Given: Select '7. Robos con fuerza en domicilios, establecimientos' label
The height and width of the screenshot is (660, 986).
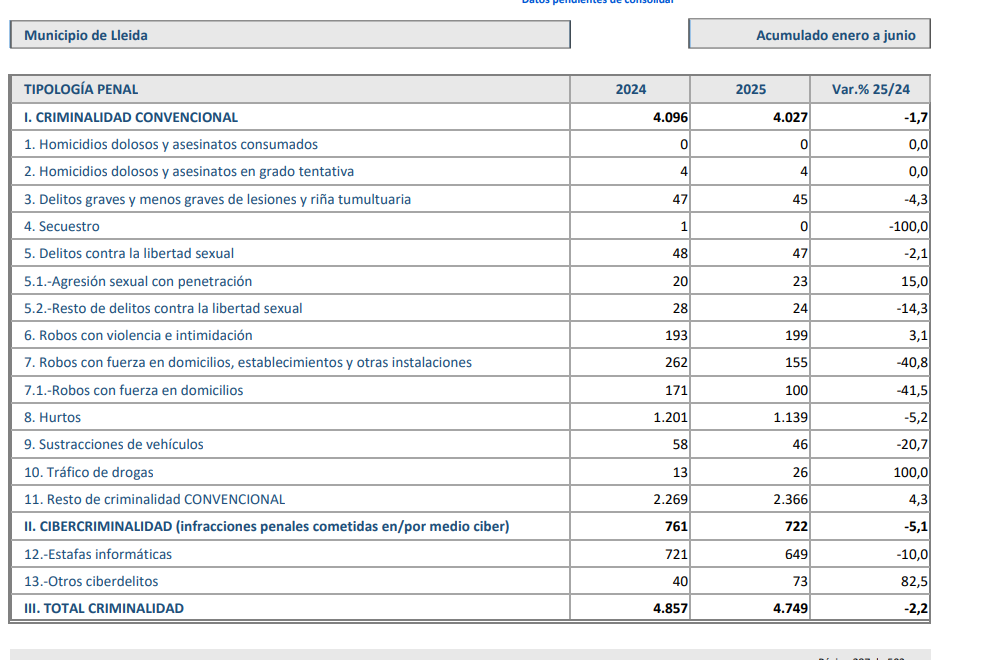Looking at the screenshot, I should coord(248,362).
